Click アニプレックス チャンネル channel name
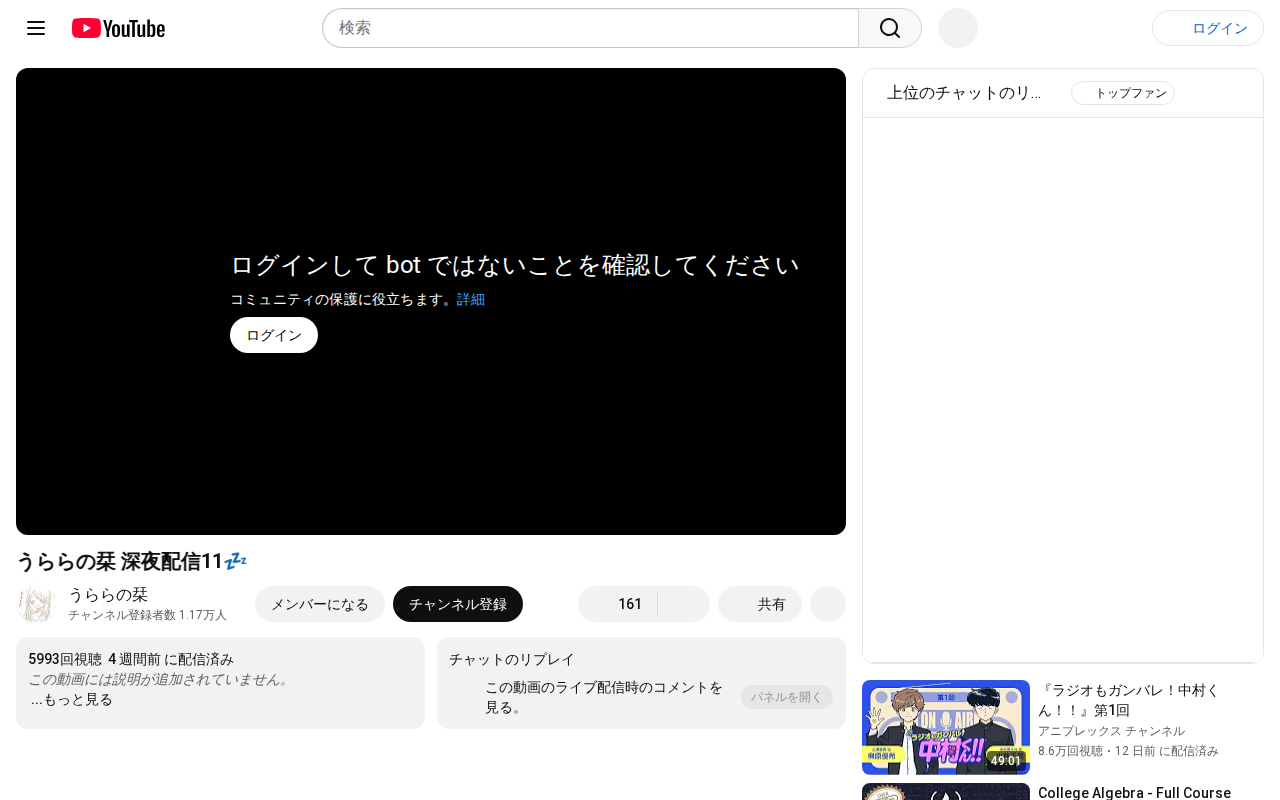1280x800 pixels. (x=1111, y=731)
